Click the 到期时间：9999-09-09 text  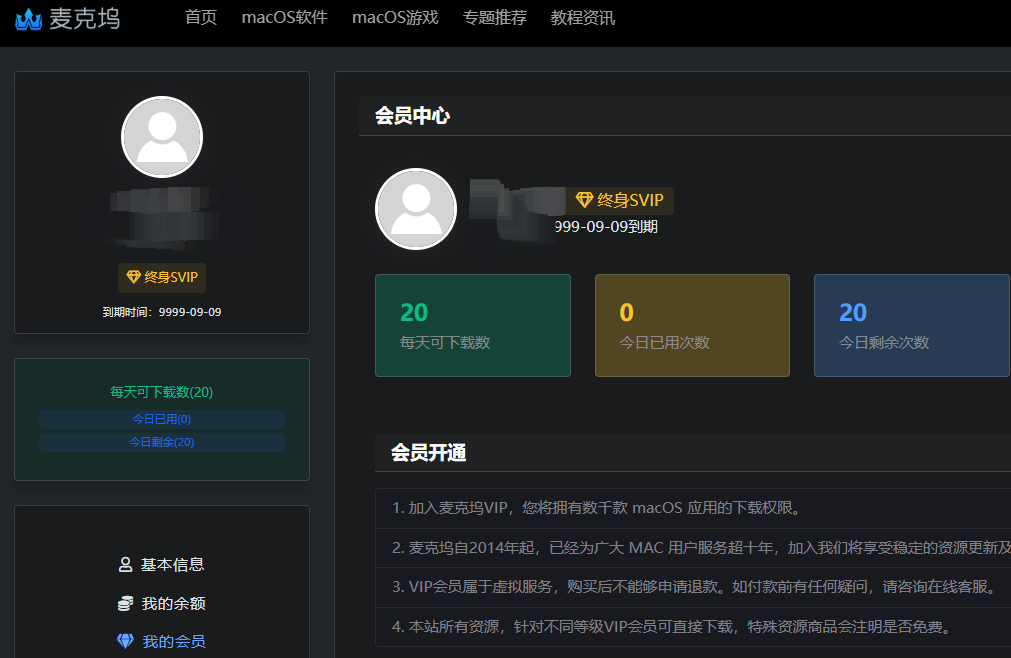(x=162, y=312)
